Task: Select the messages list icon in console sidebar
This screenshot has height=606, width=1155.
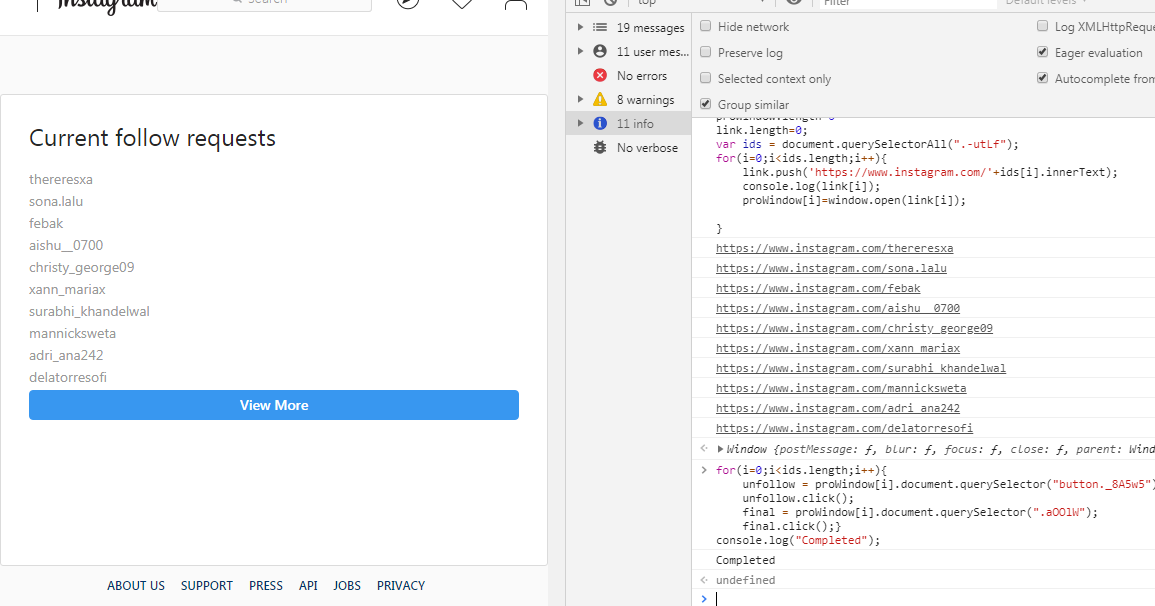Action: (600, 27)
